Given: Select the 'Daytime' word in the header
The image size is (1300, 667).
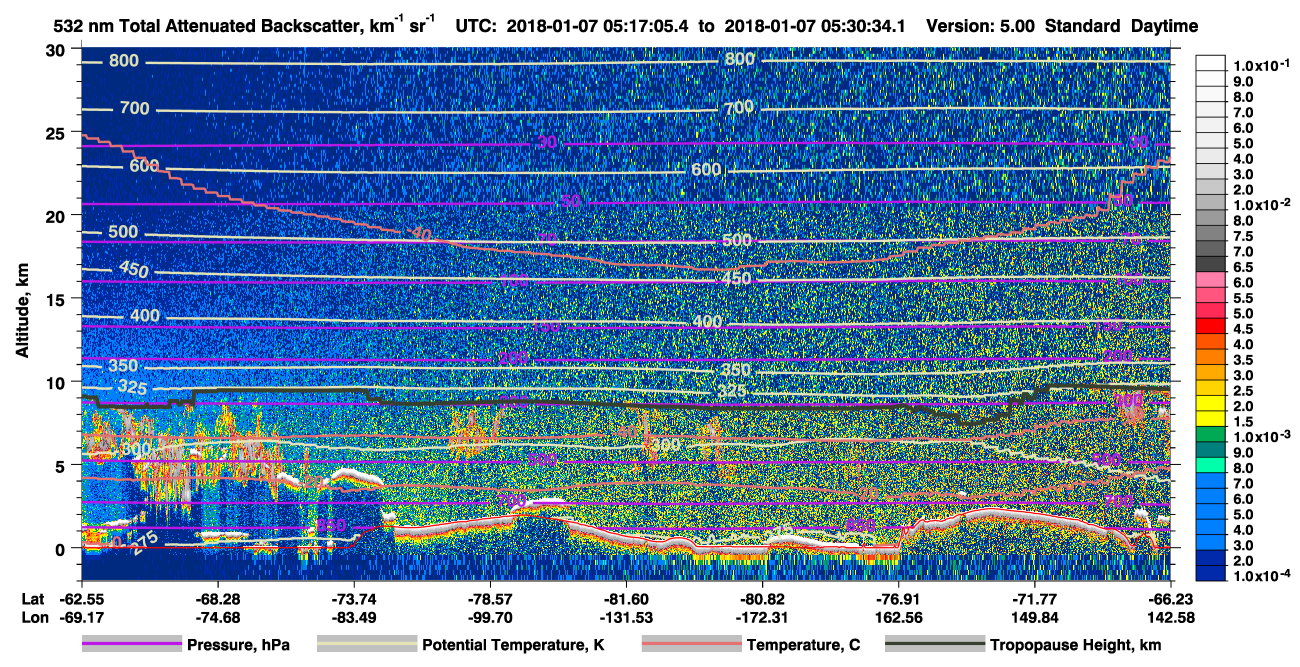Looking at the screenshot, I should point(1164,26).
